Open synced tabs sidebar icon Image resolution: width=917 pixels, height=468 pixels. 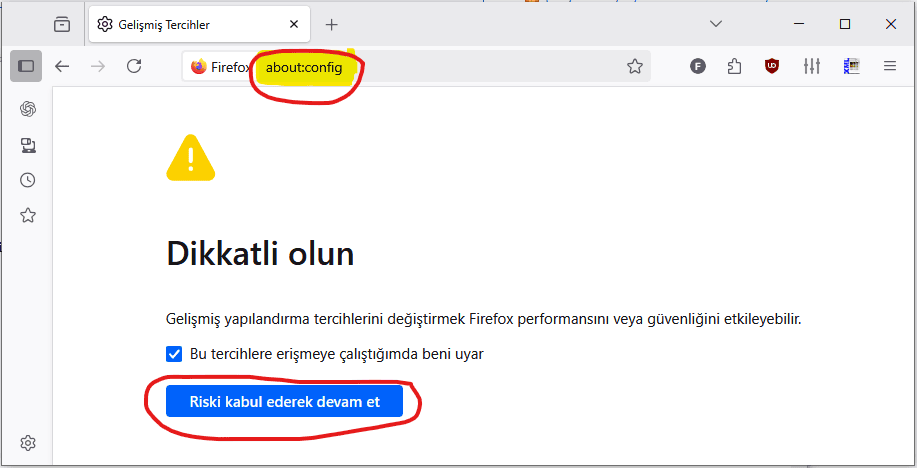click(x=27, y=145)
